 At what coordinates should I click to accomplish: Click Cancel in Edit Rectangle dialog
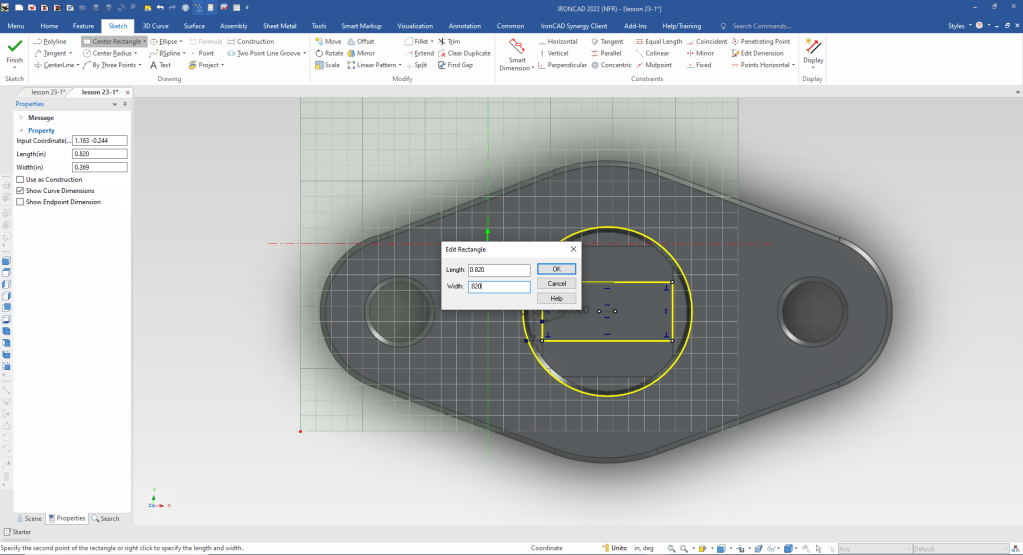point(556,283)
